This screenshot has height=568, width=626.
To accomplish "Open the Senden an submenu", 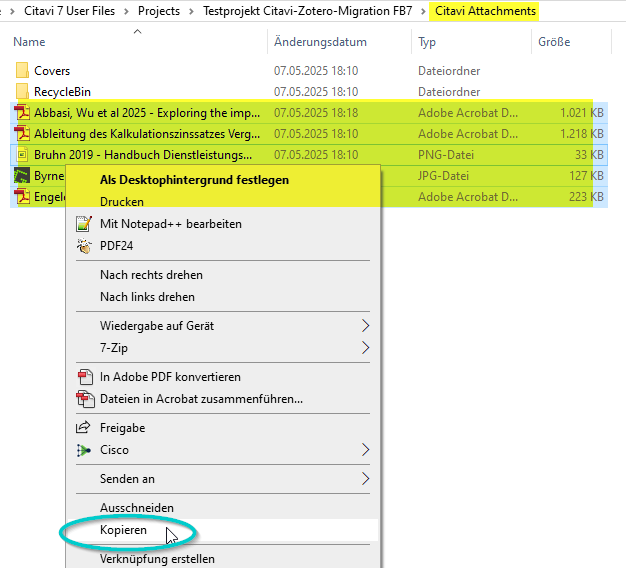I will [365, 479].
